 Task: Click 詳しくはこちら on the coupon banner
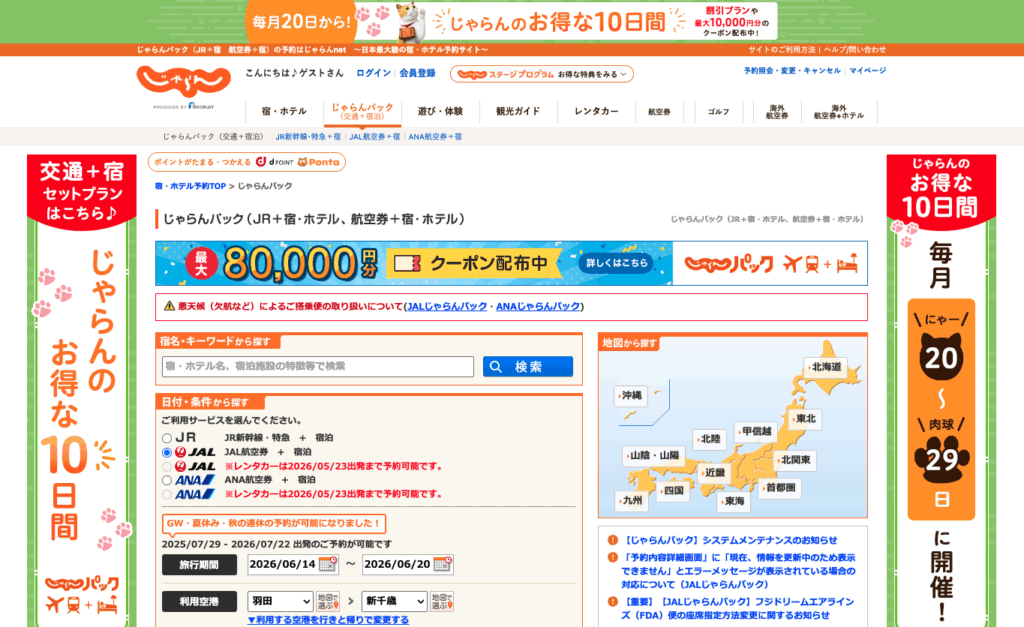tap(616, 263)
